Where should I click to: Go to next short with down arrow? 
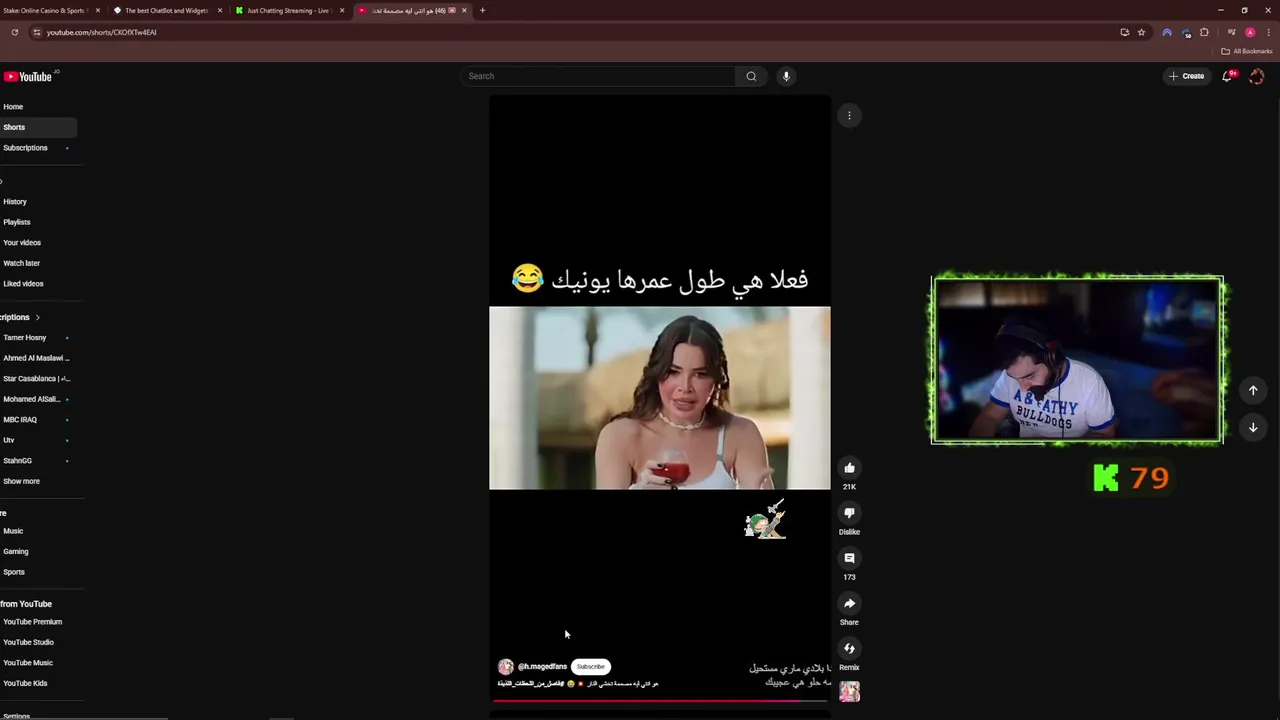pyautogui.click(x=1253, y=427)
